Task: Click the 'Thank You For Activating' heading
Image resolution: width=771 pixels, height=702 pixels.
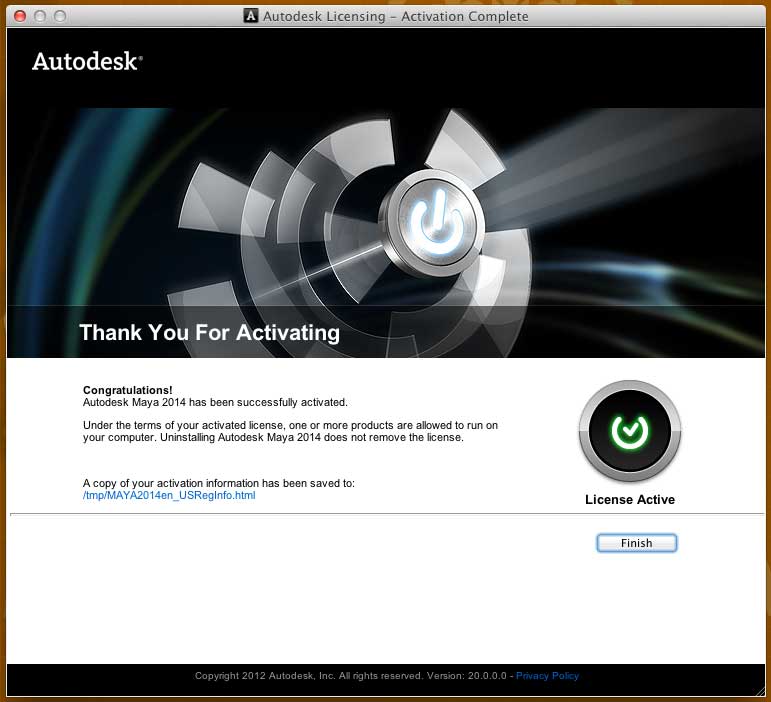Action: (x=209, y=332)
